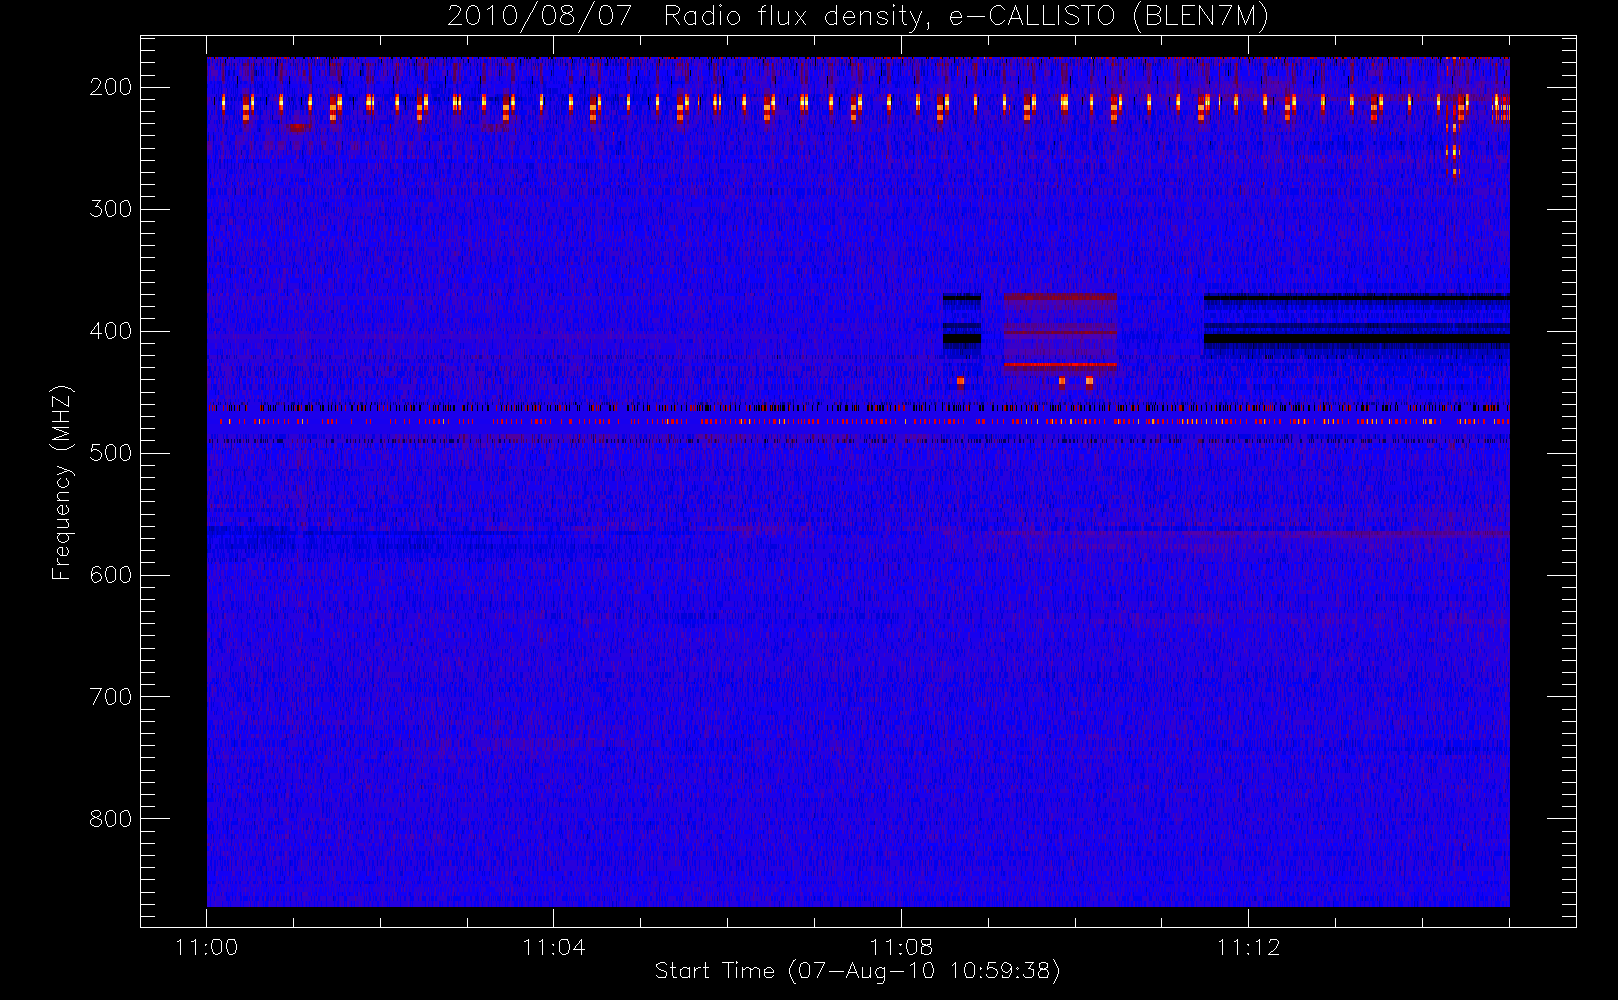This screenshot has height=1000, width=1618.
Task: Click the '400' frequency tick label
Action: tap(111, 331)
